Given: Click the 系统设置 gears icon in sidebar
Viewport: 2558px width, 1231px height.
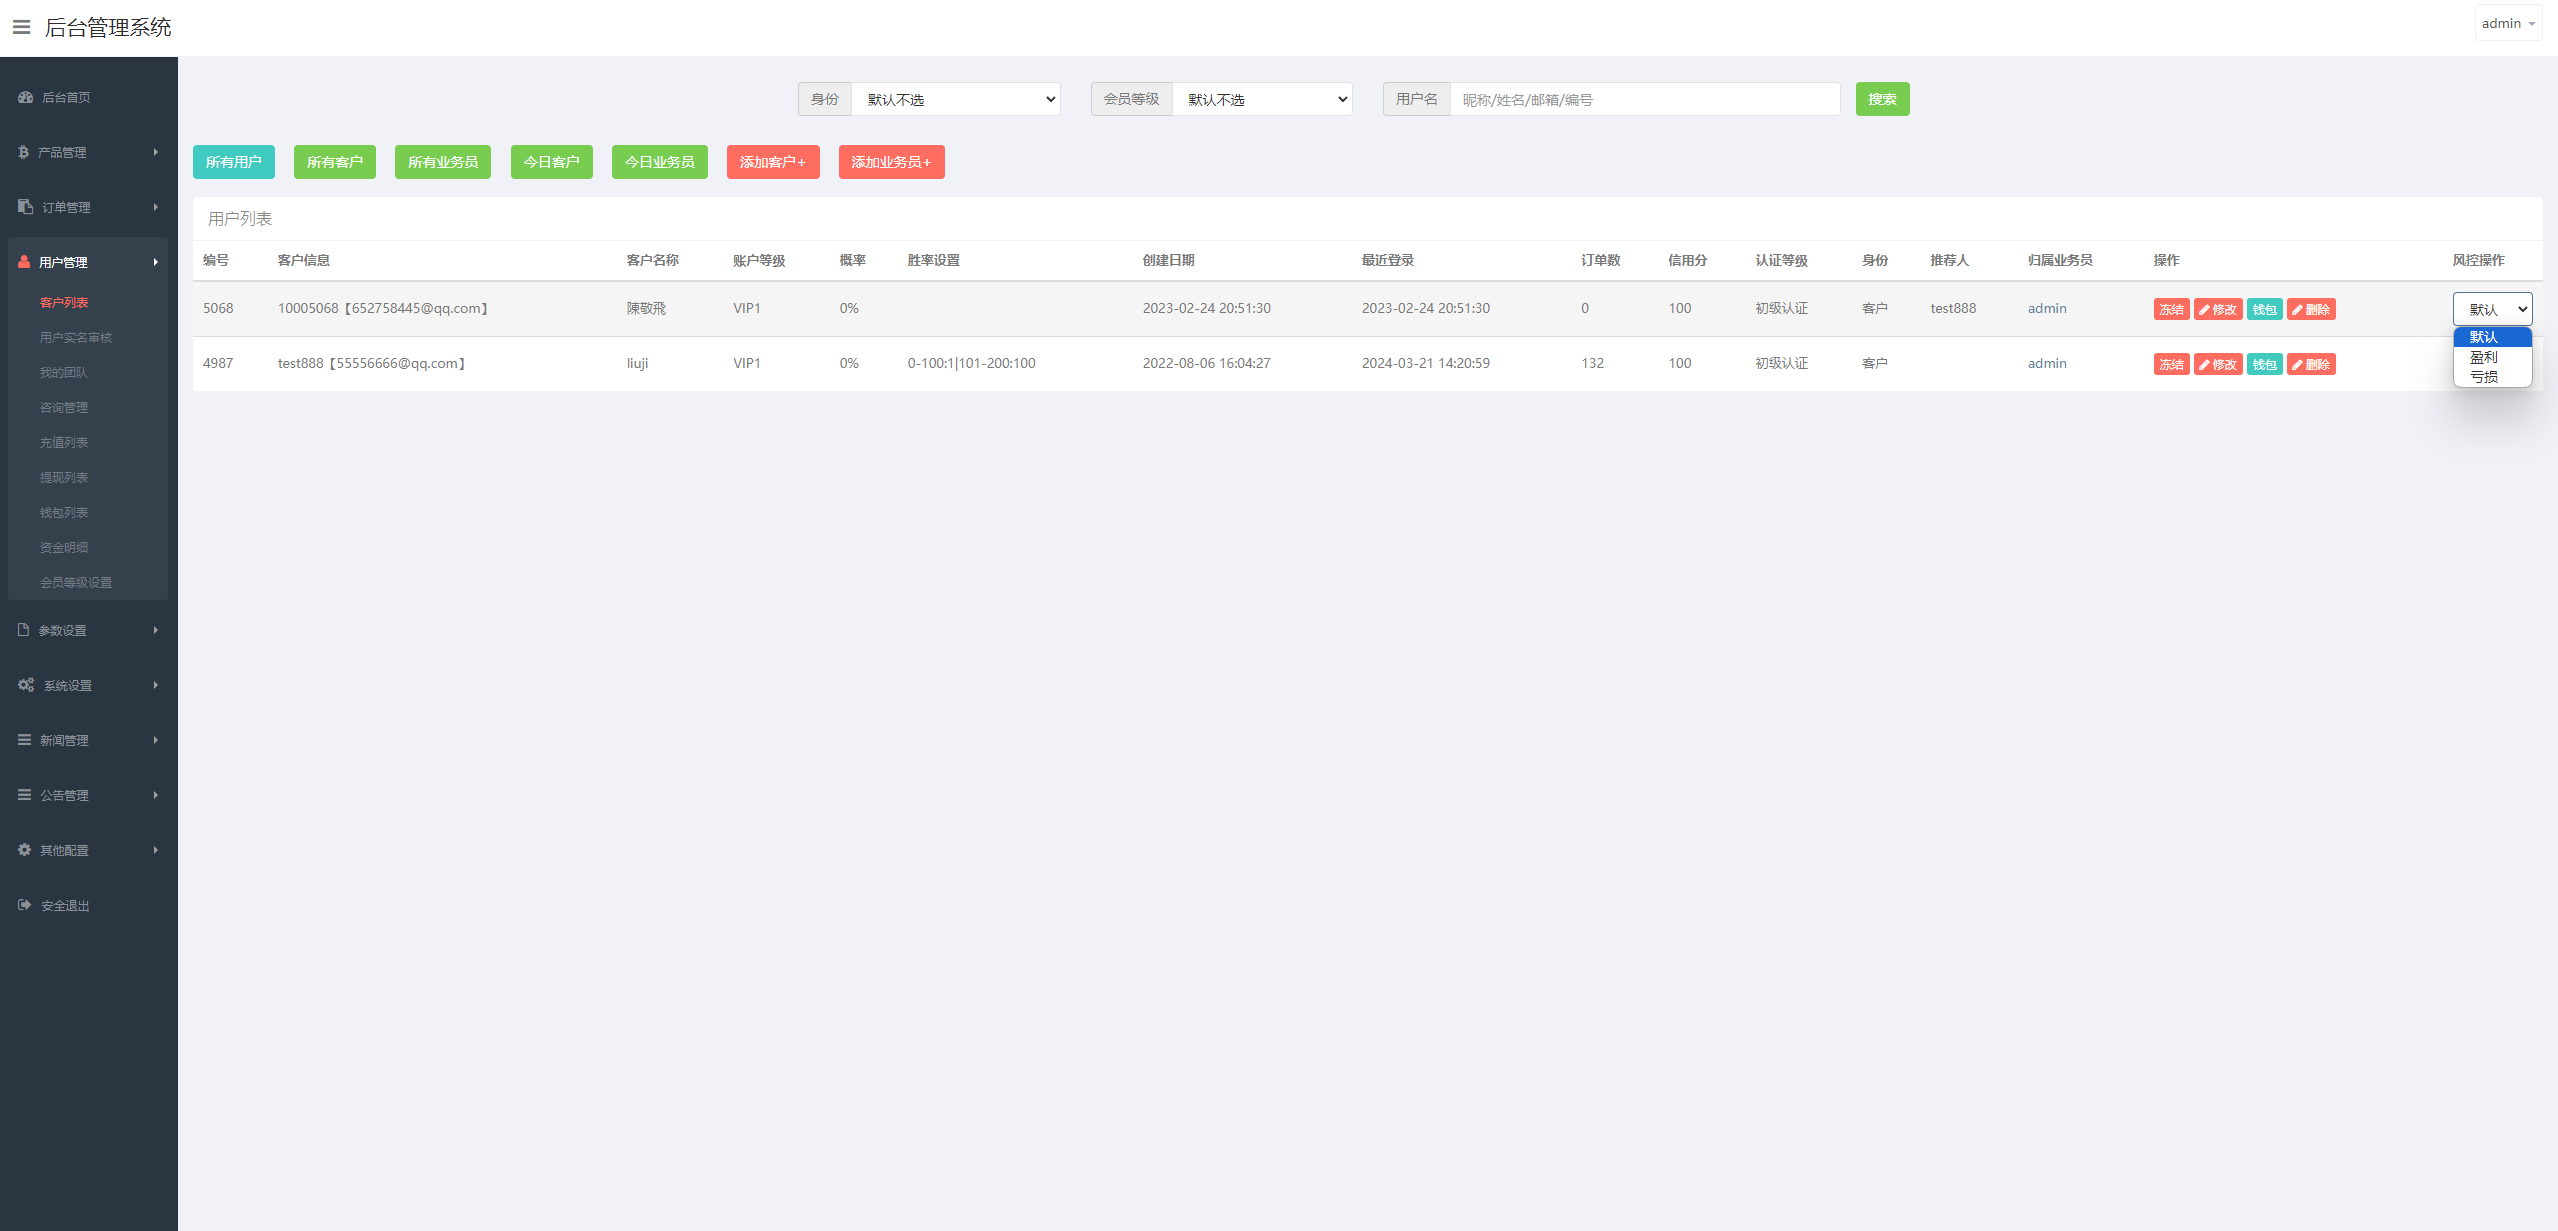Looking at the screenshot, I should [26, 685].
